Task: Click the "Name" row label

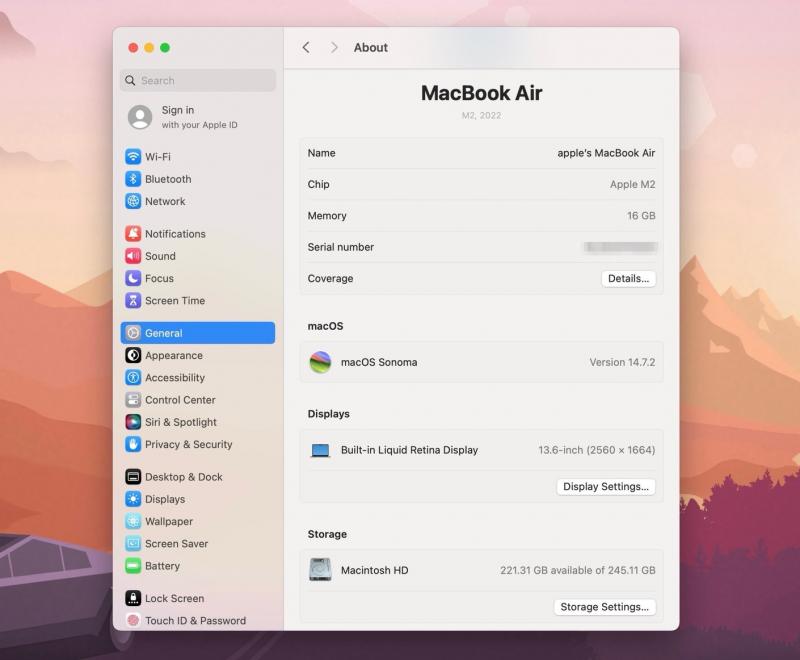Action: [321, 153]
